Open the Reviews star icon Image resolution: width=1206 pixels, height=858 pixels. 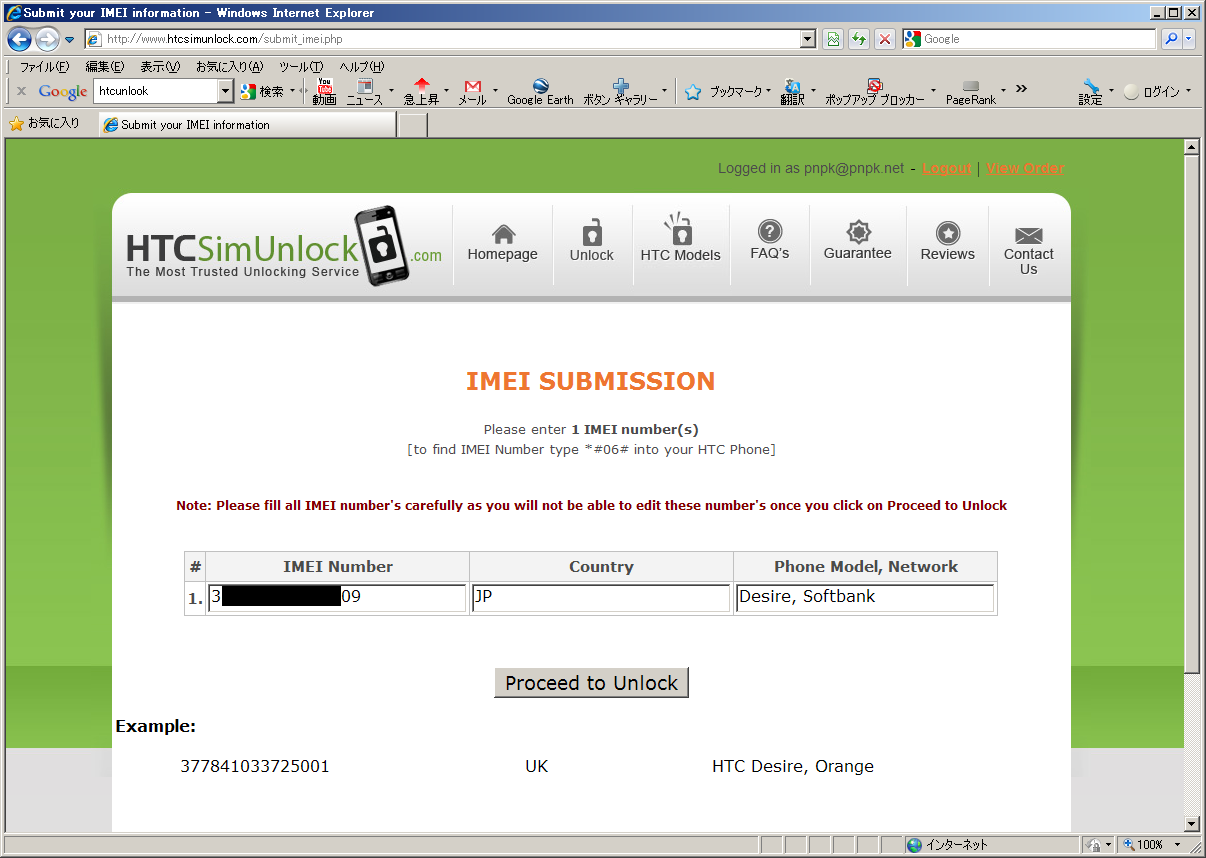pyautogui.click(x=948, y=233)
